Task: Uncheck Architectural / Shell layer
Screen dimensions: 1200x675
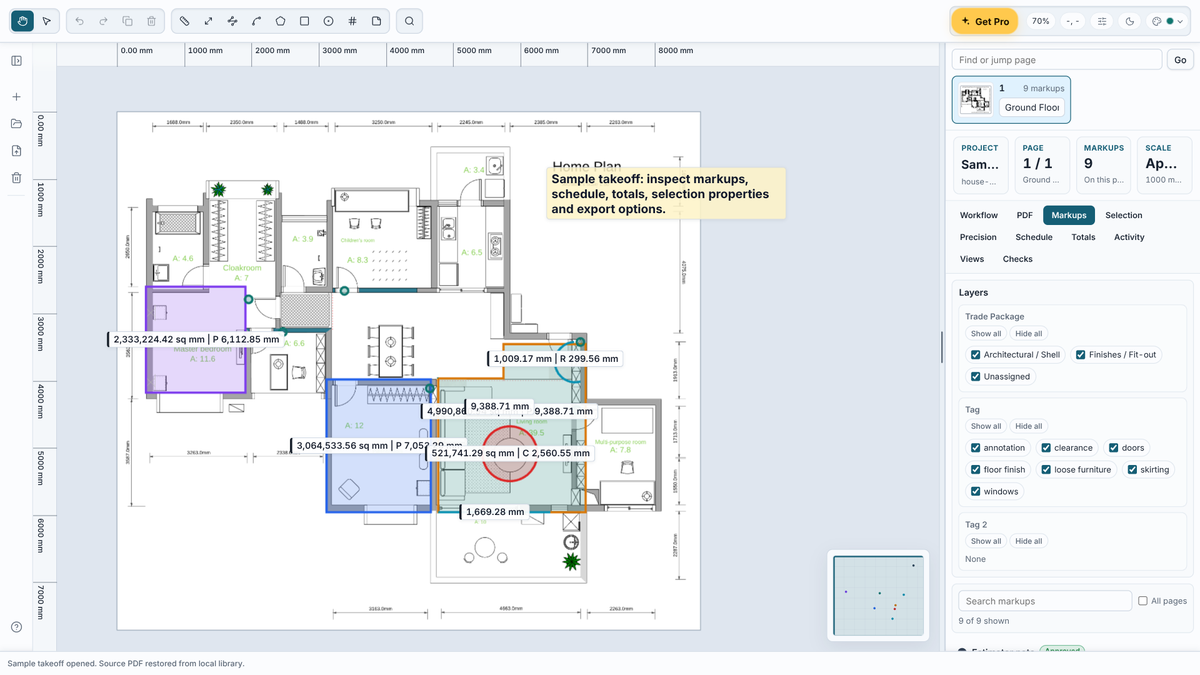Action: point(975,355)
